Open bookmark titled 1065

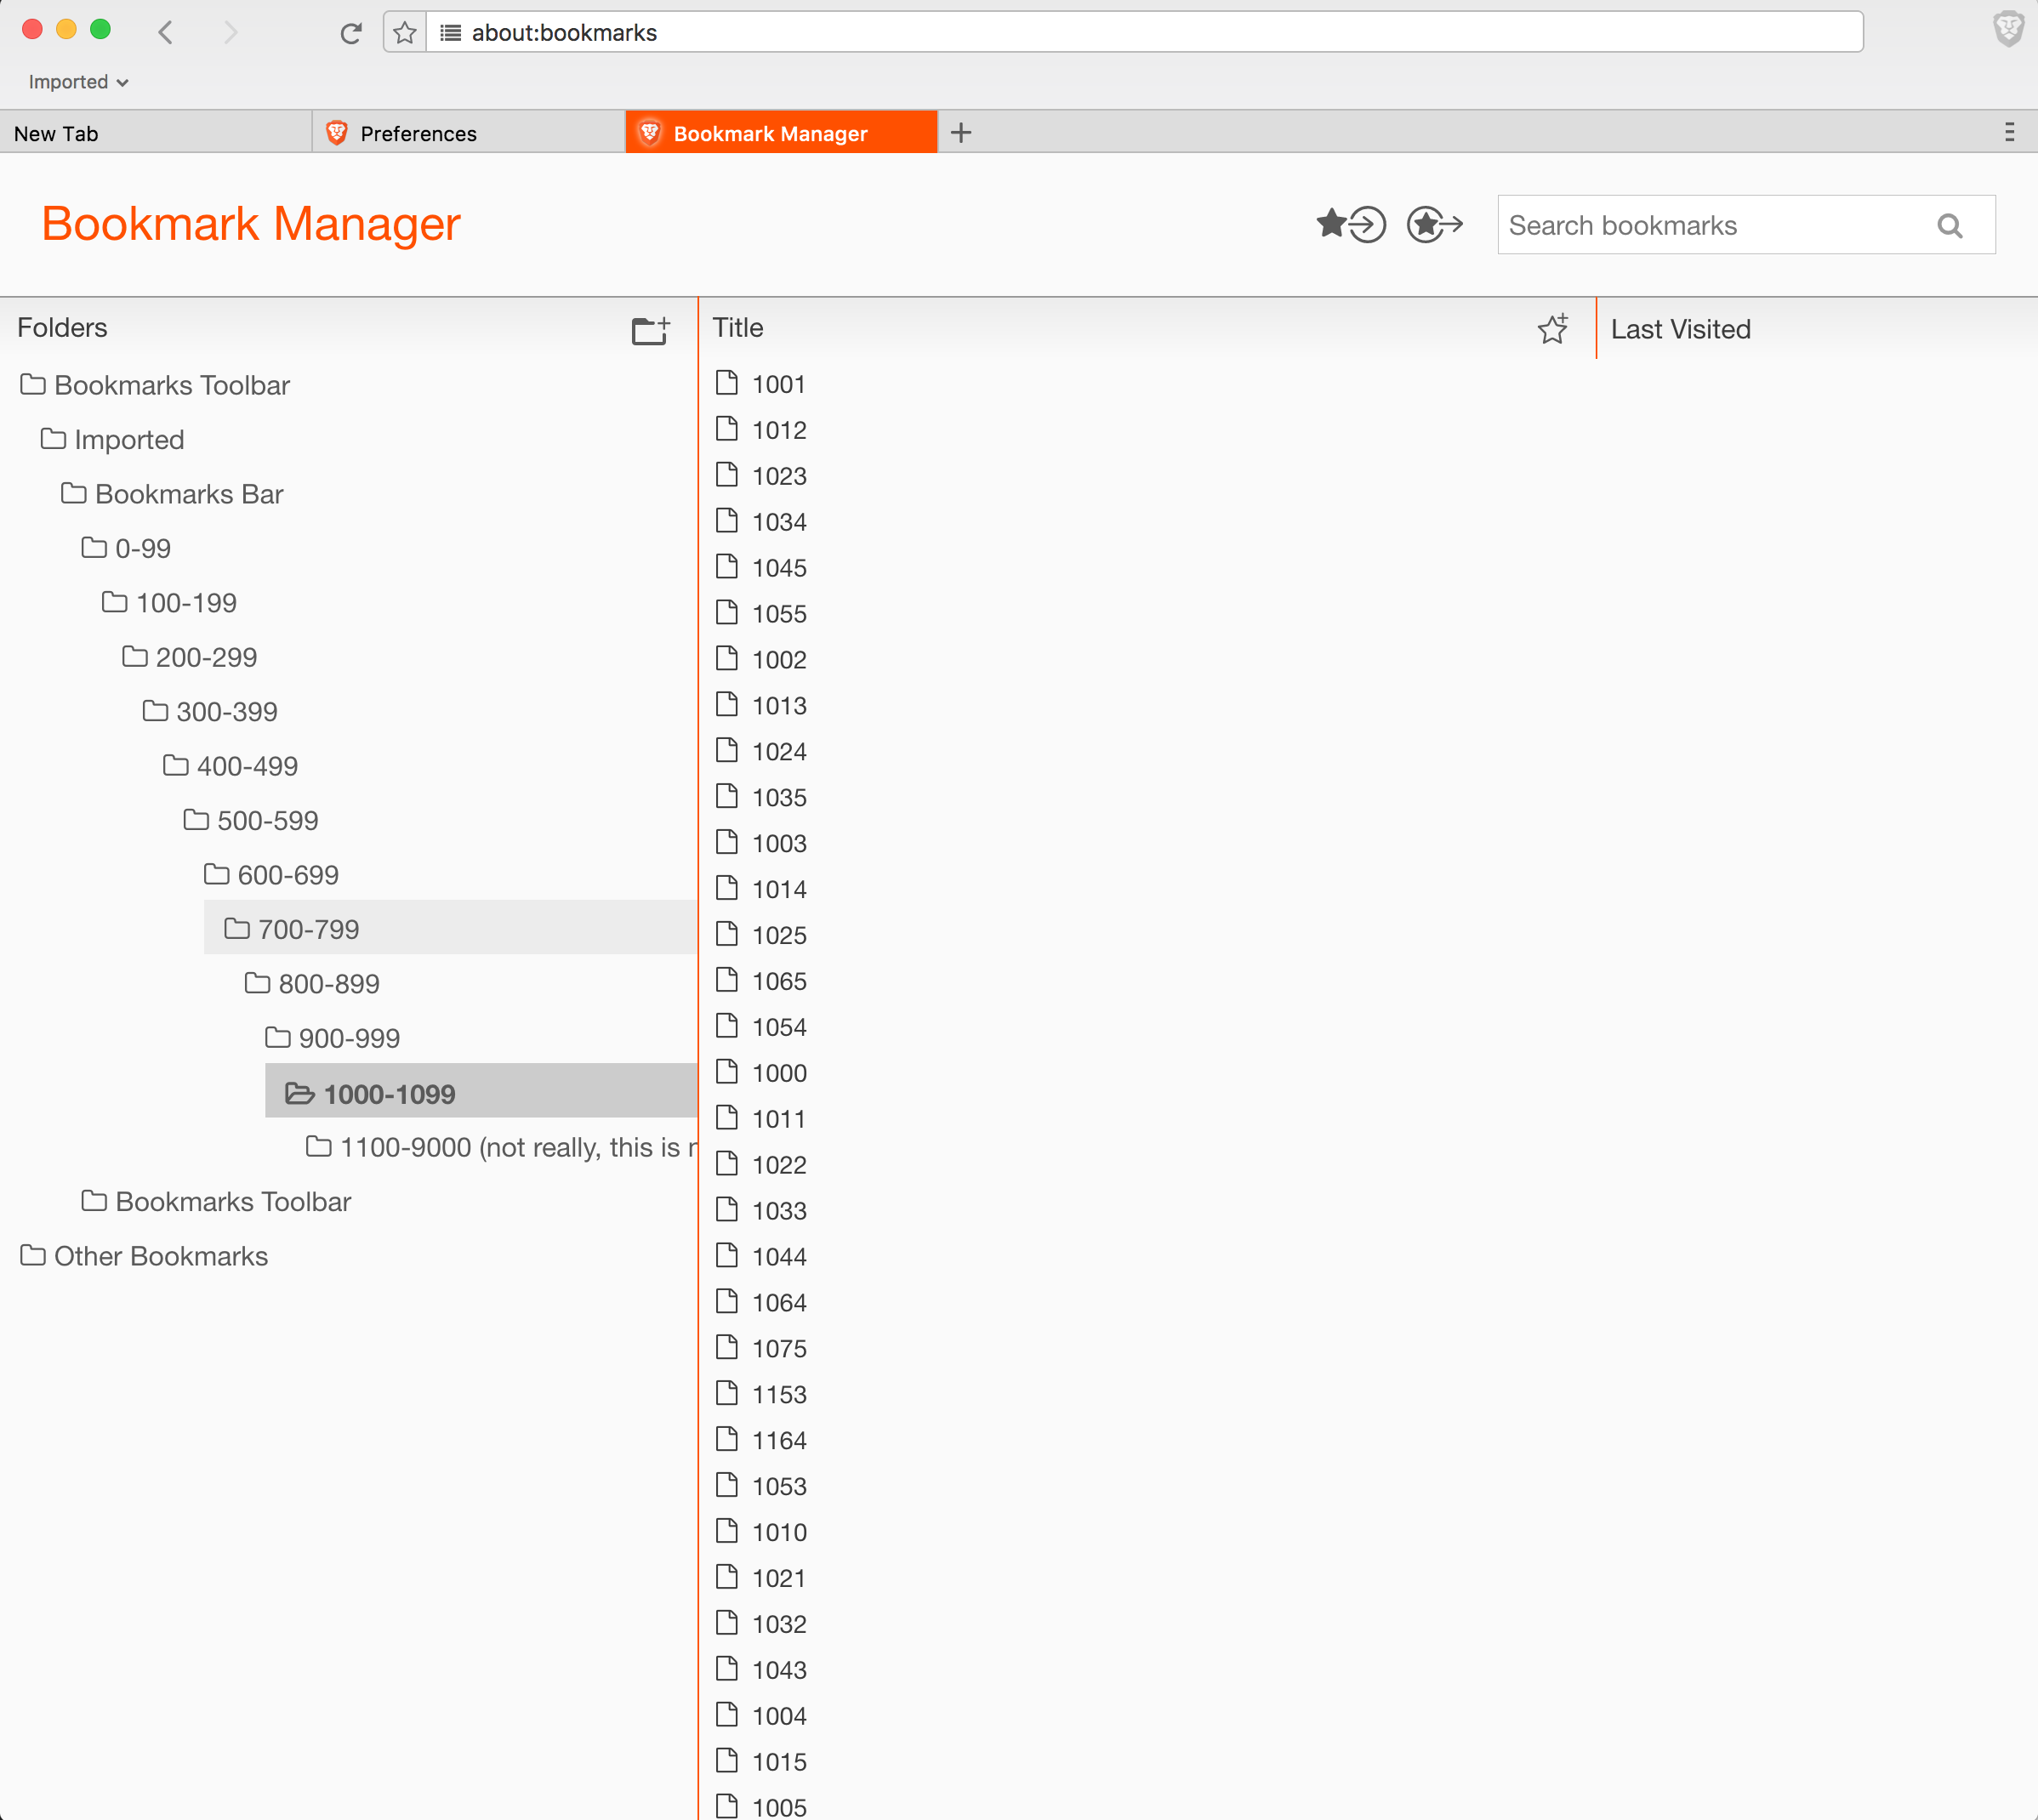(779, 981)
